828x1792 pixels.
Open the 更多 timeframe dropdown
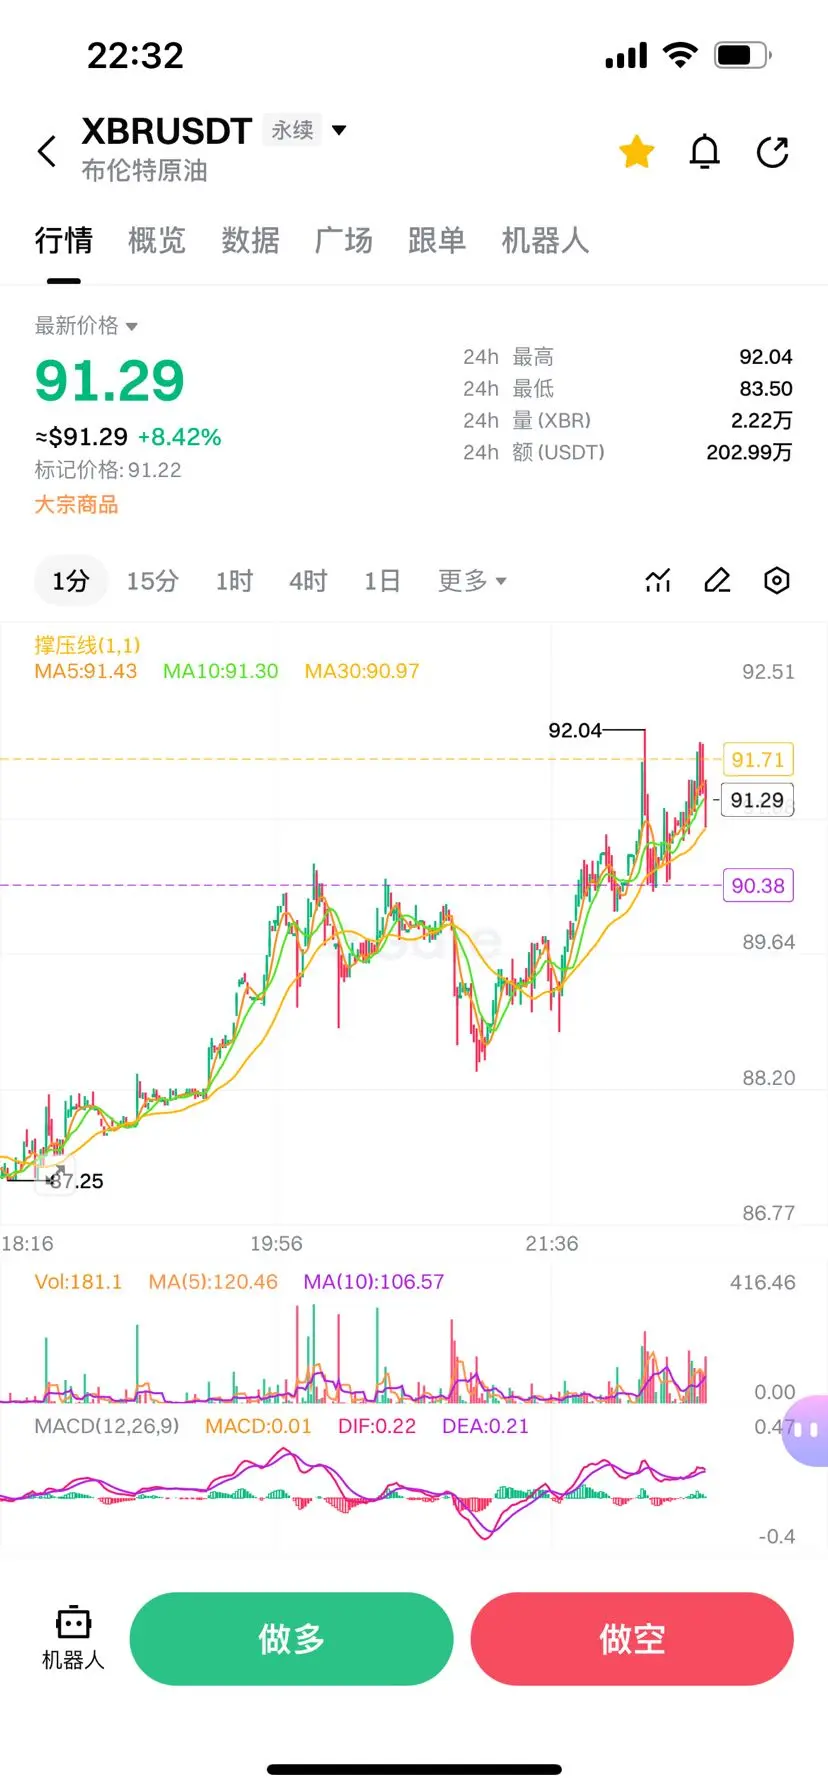point(472,581)
